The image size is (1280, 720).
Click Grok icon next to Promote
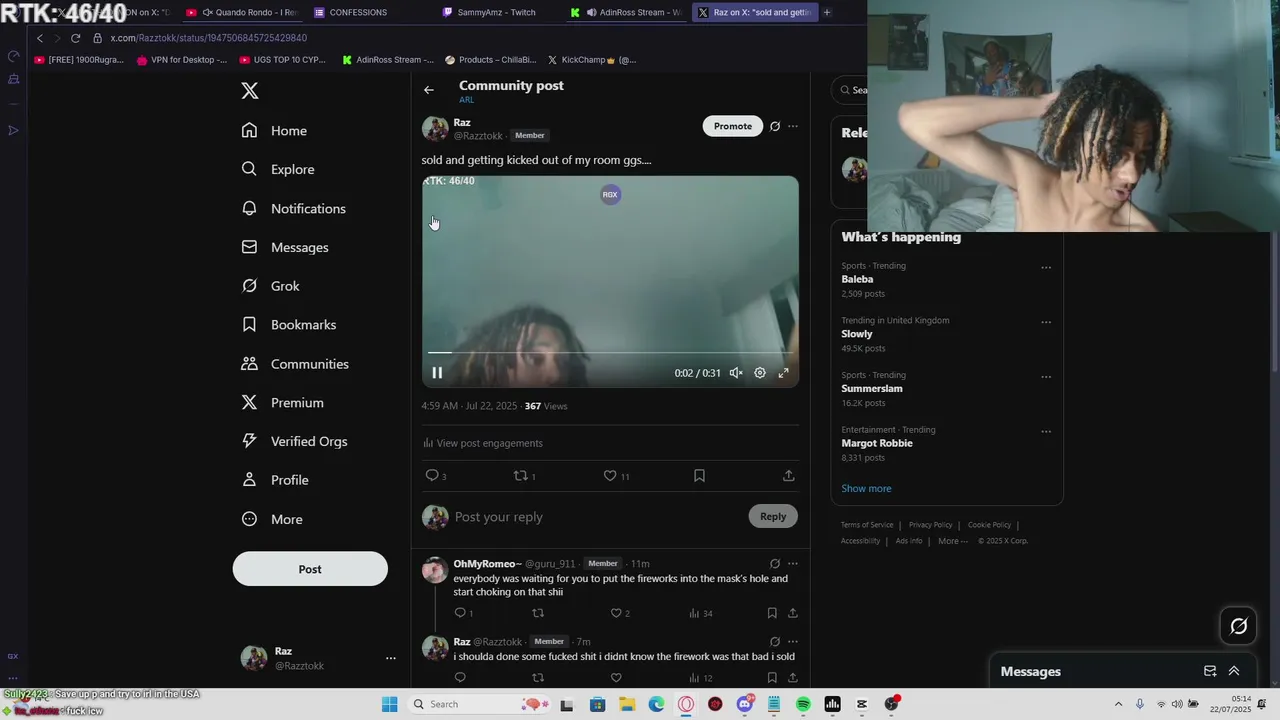coord(775,126)
